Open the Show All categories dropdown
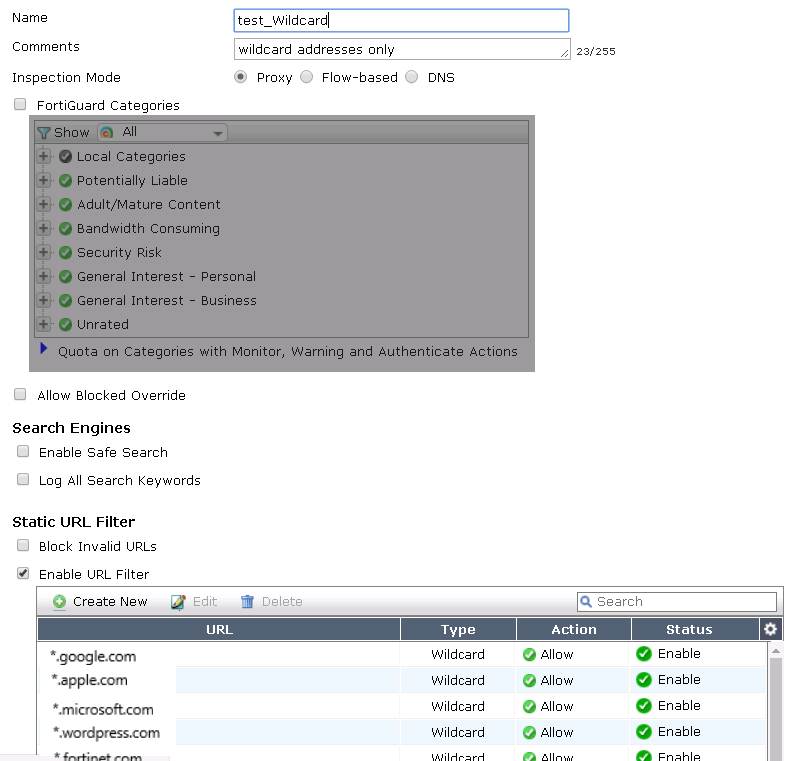Screen dimensions: 809x761 click(162, 132)
